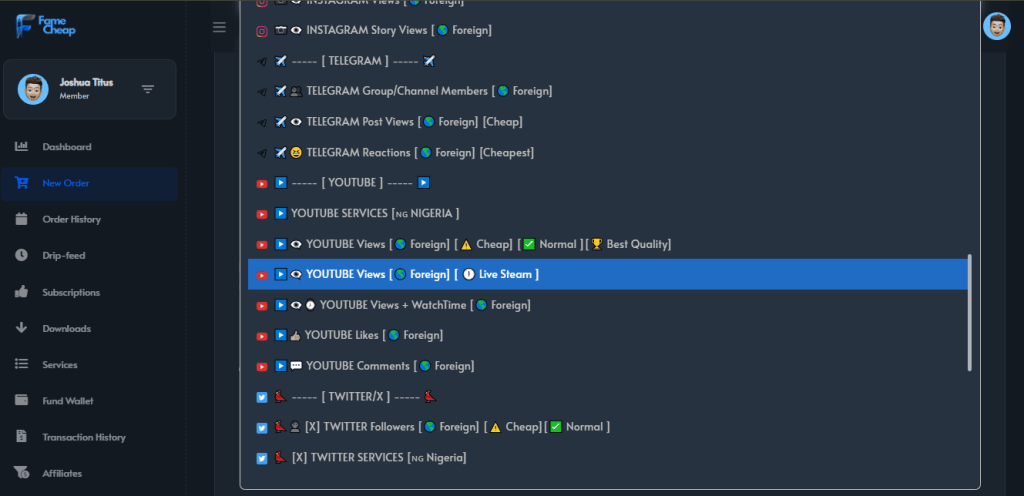The height and width of the screenshot is (496, 1024).
Task: Select YOUTUBE Views Best Quality option
Action: tap(607, 244)
